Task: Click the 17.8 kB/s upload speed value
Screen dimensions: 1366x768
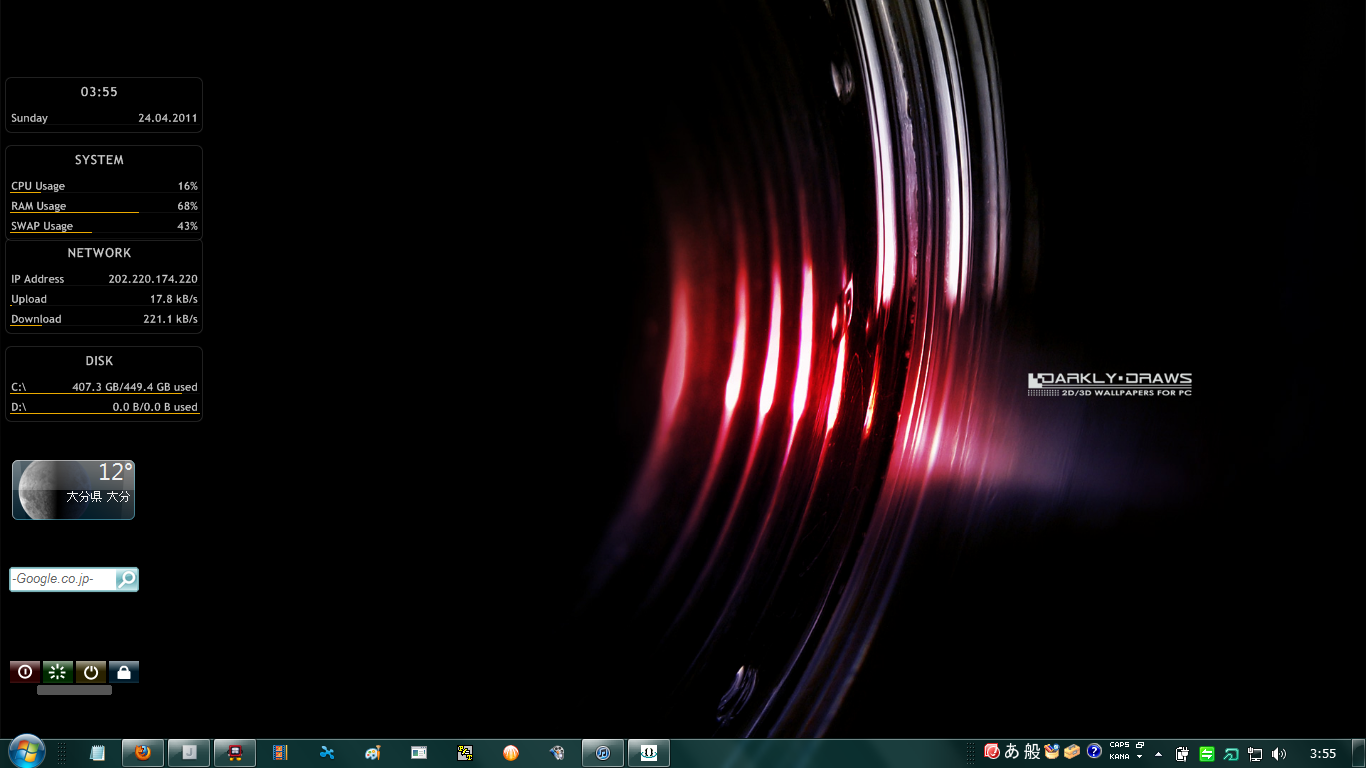Action: (174, 299)
